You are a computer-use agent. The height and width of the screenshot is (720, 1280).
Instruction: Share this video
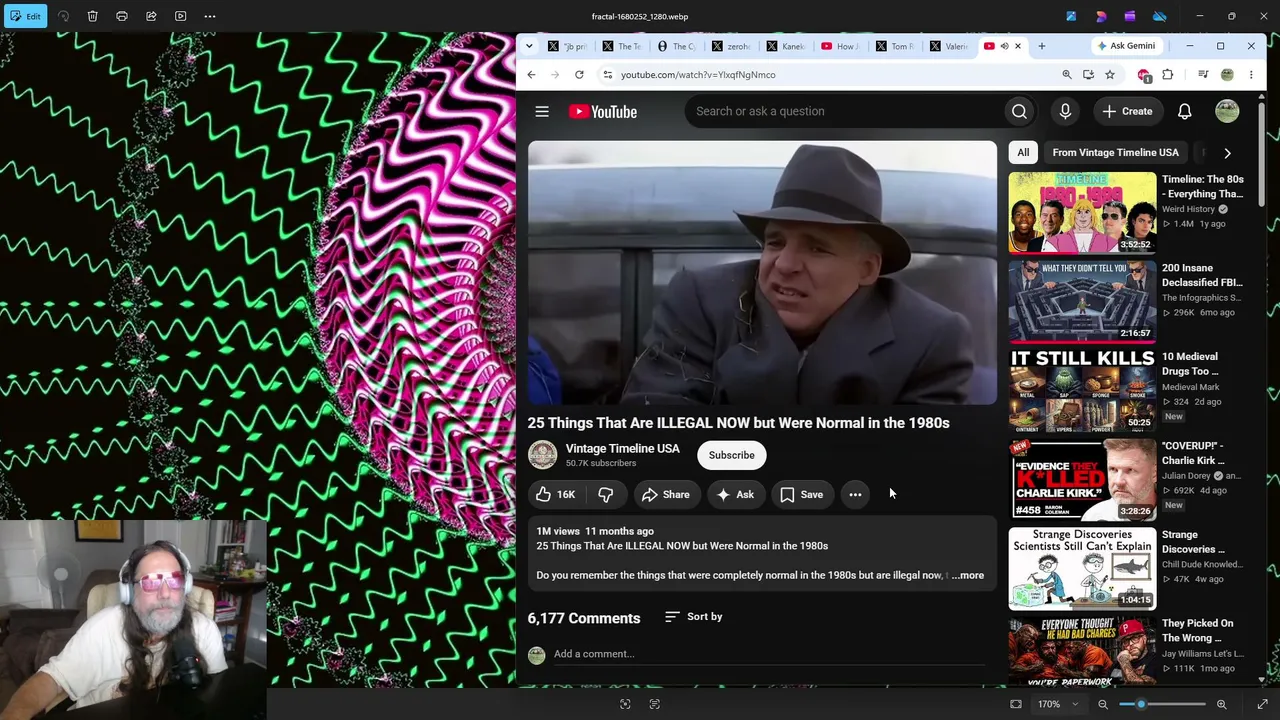click(666, 495)
